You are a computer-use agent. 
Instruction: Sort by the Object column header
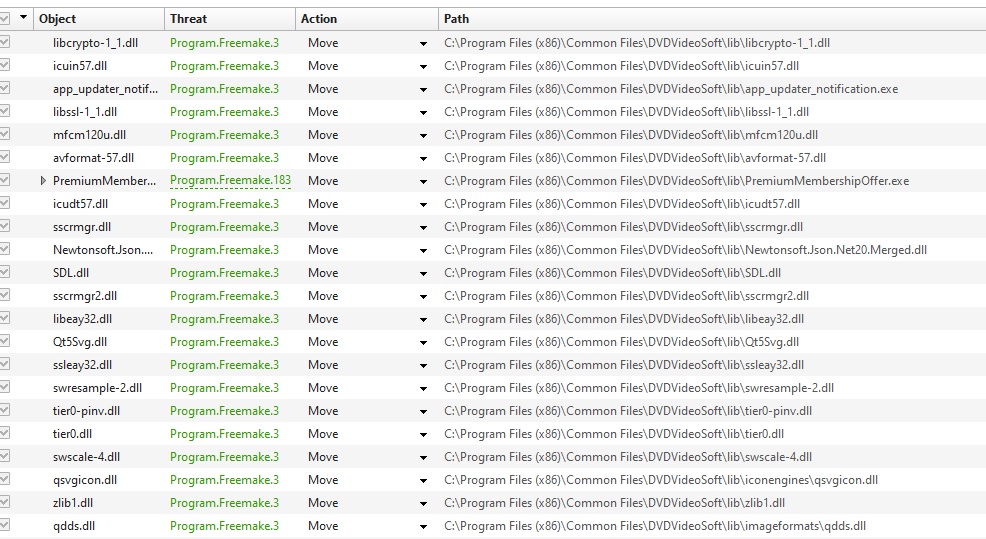(x=98, y=18)
